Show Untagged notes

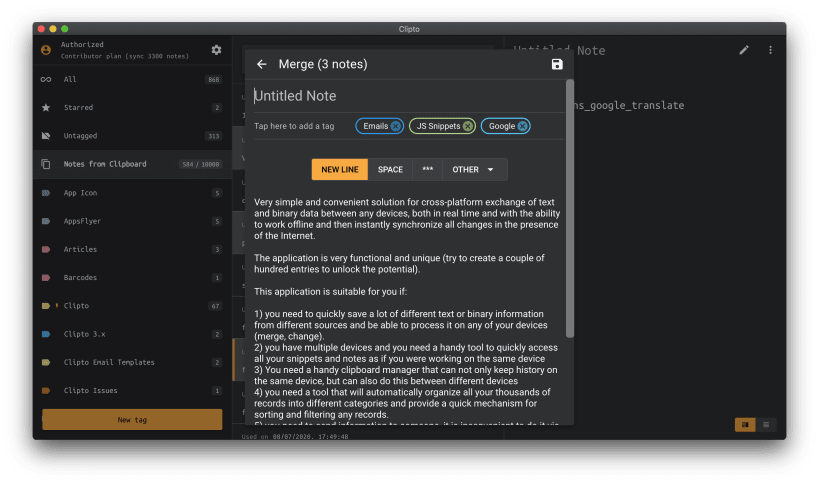tap(133, 136)
